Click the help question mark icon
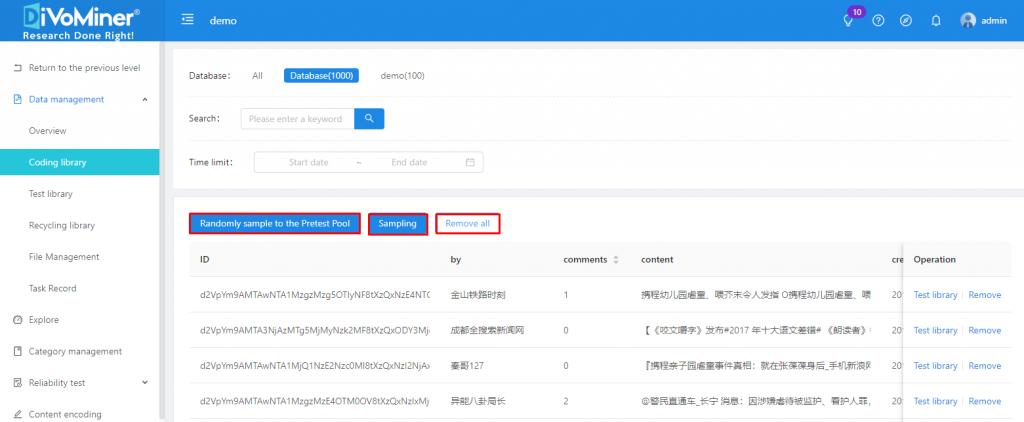This screenshot has height=422, width=1024. (x=878, y=21)
